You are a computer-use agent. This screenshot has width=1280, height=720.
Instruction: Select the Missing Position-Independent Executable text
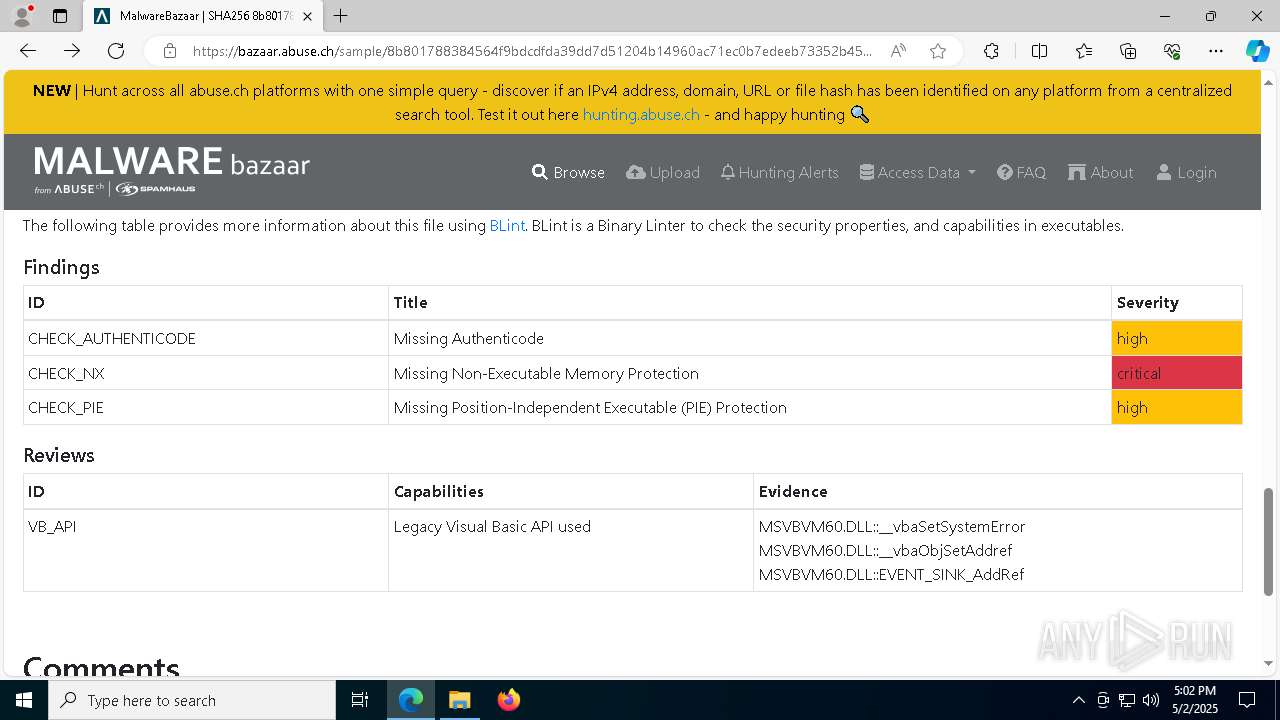coord(590,407)
